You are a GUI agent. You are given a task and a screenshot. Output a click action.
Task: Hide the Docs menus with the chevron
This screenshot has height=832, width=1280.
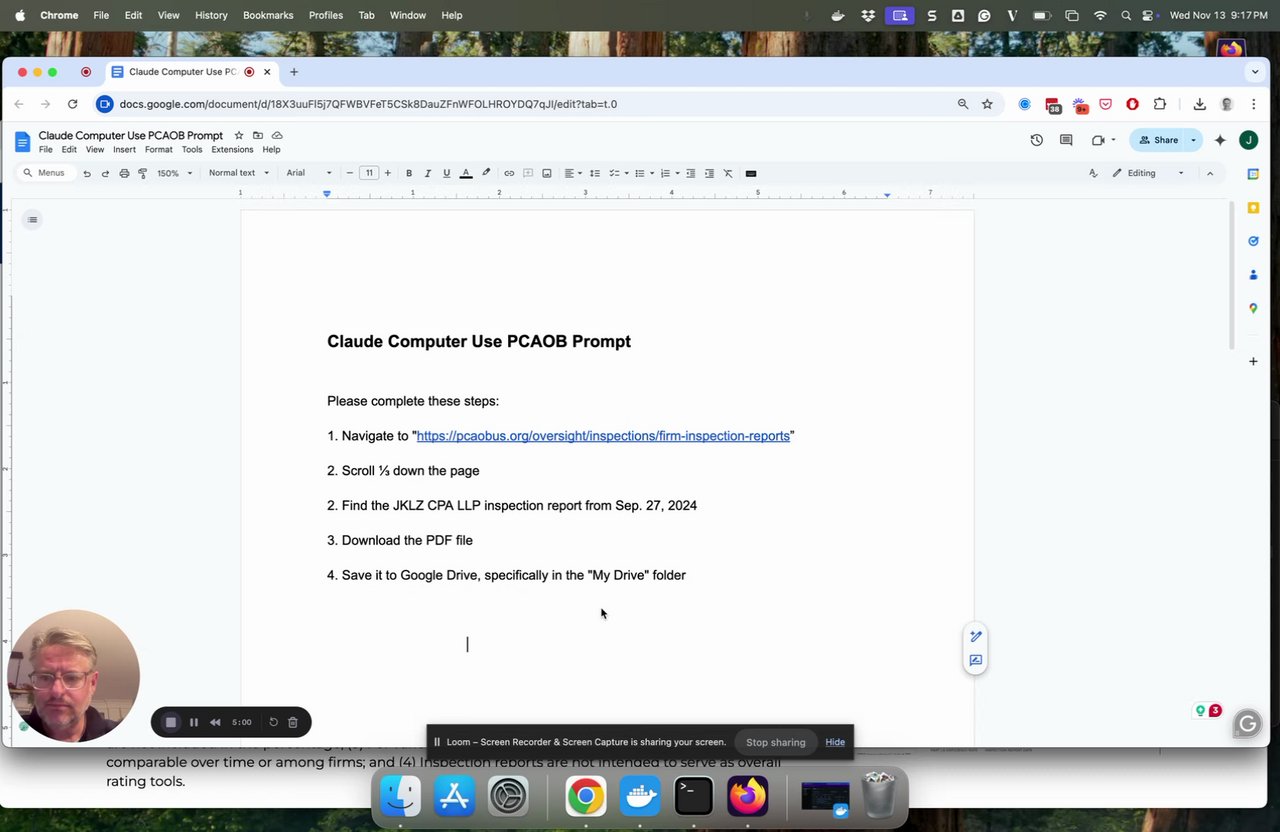(1210, 173)
